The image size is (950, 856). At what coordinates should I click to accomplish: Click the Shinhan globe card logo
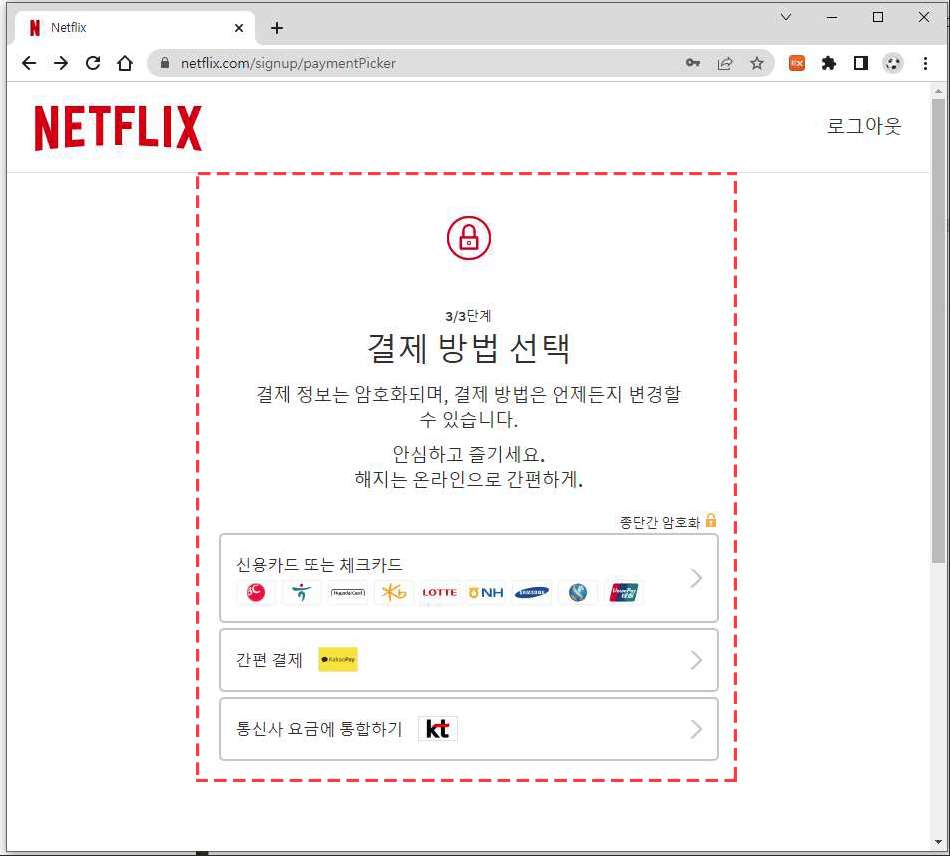click(x=578, y=592)
